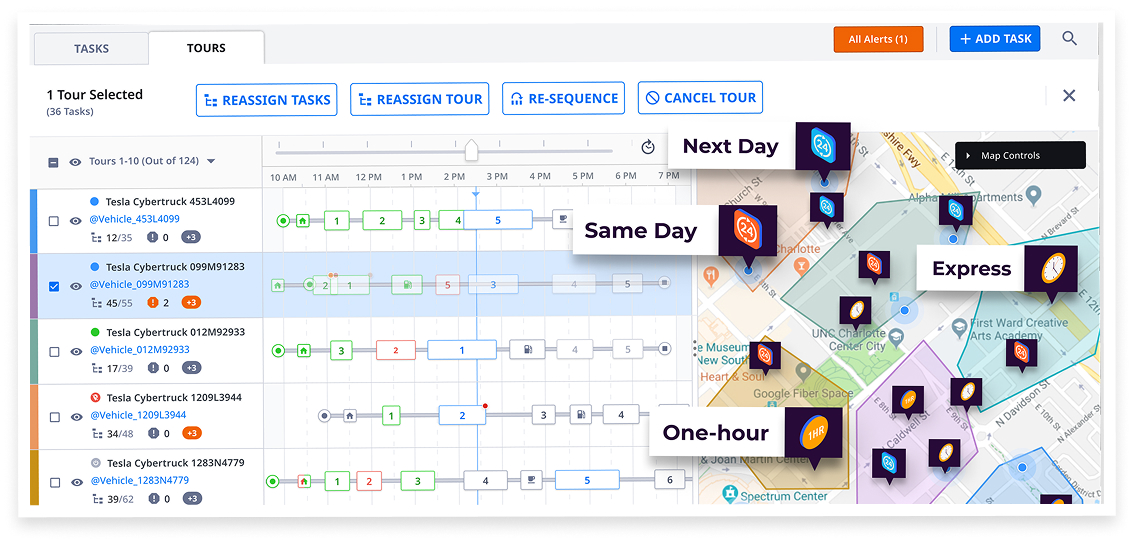The height and width of the screenshot is (540, 1131).
Task: Click the timeline refresh clock icon
Action: [648, 147]
